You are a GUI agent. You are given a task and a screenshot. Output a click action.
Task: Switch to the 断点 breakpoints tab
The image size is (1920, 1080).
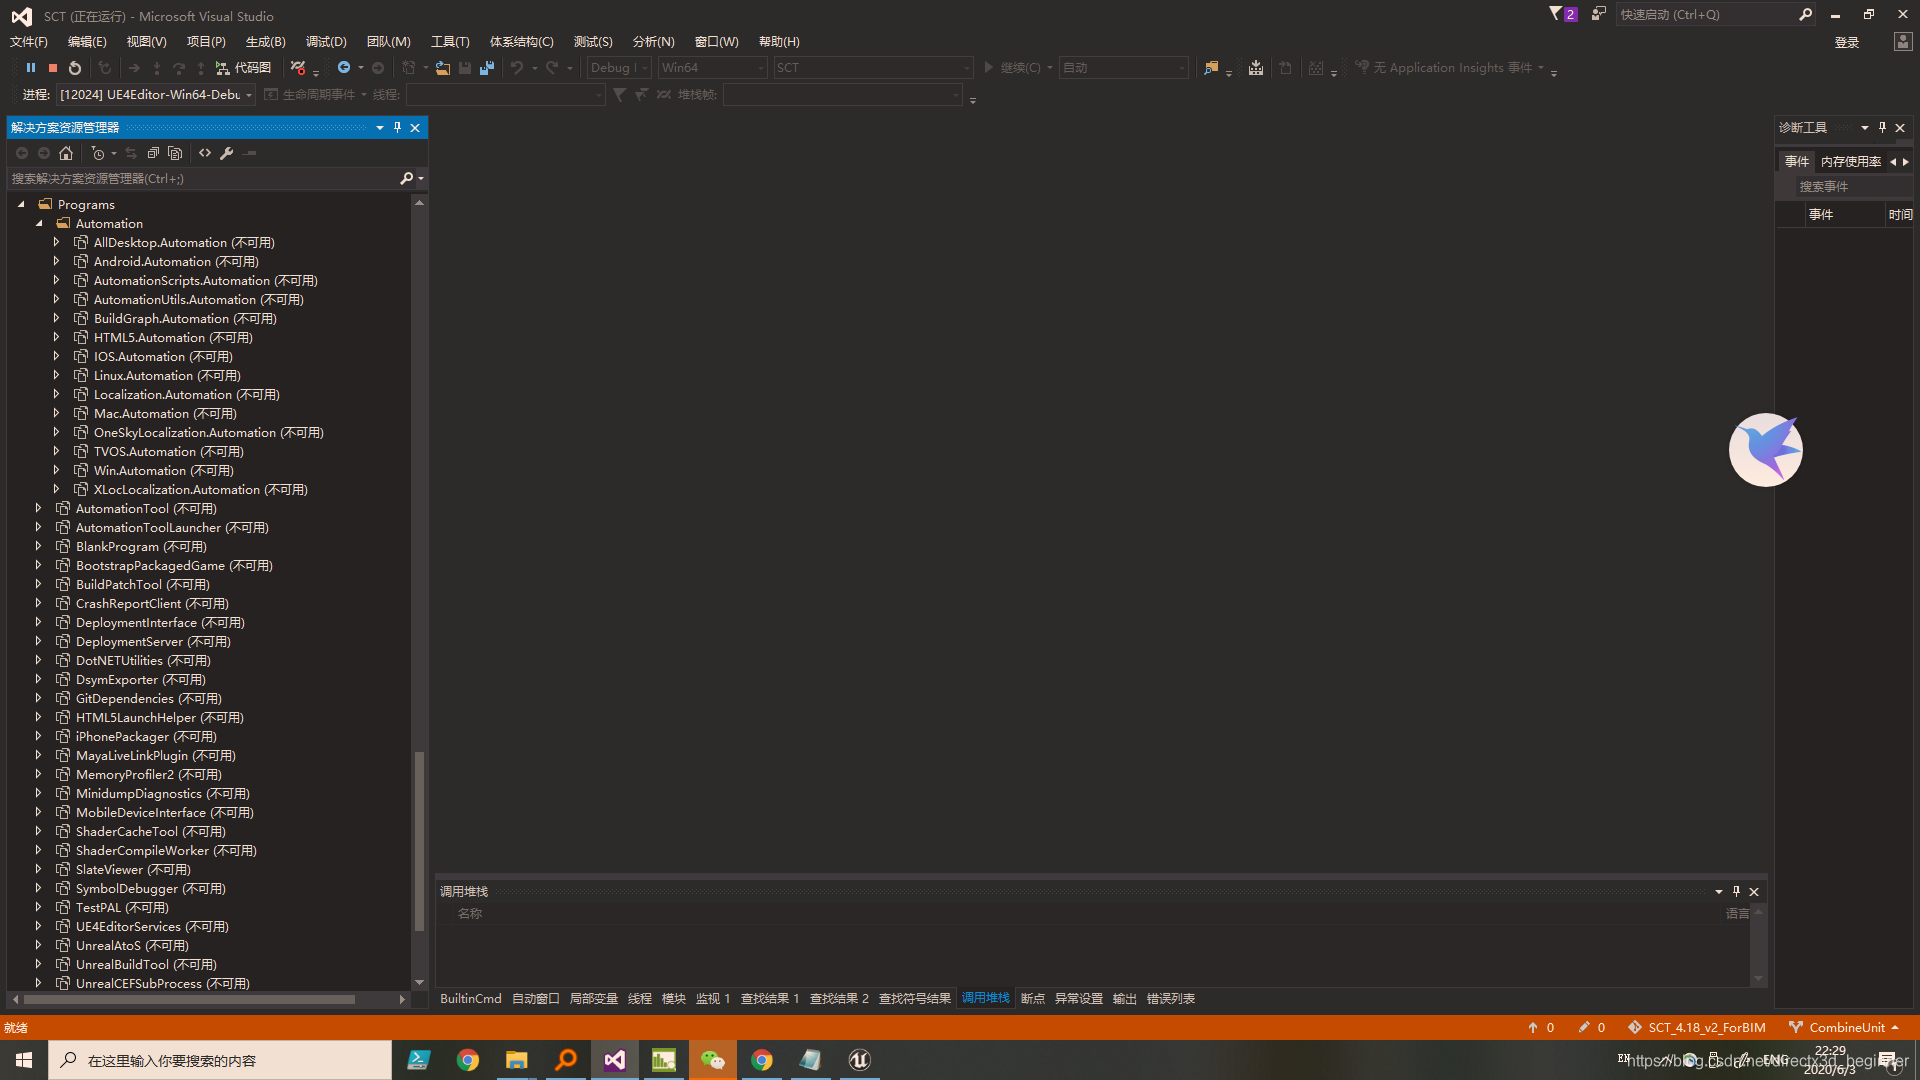[1032, 998]
